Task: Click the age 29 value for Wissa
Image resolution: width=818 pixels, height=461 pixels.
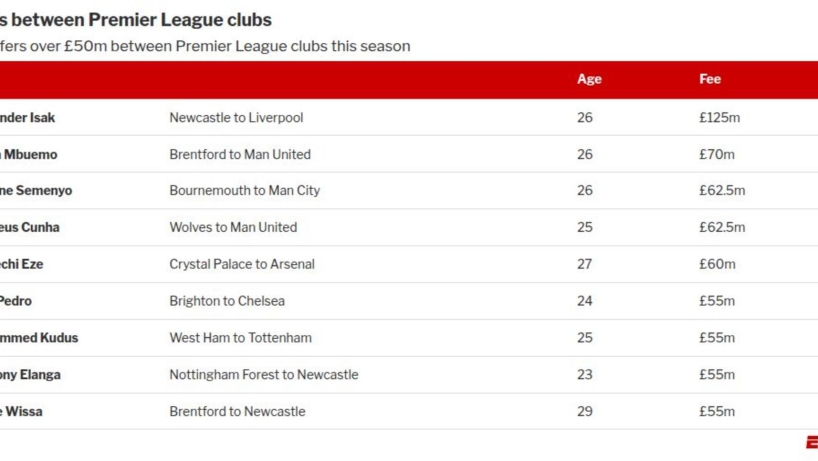Action: 585,412
